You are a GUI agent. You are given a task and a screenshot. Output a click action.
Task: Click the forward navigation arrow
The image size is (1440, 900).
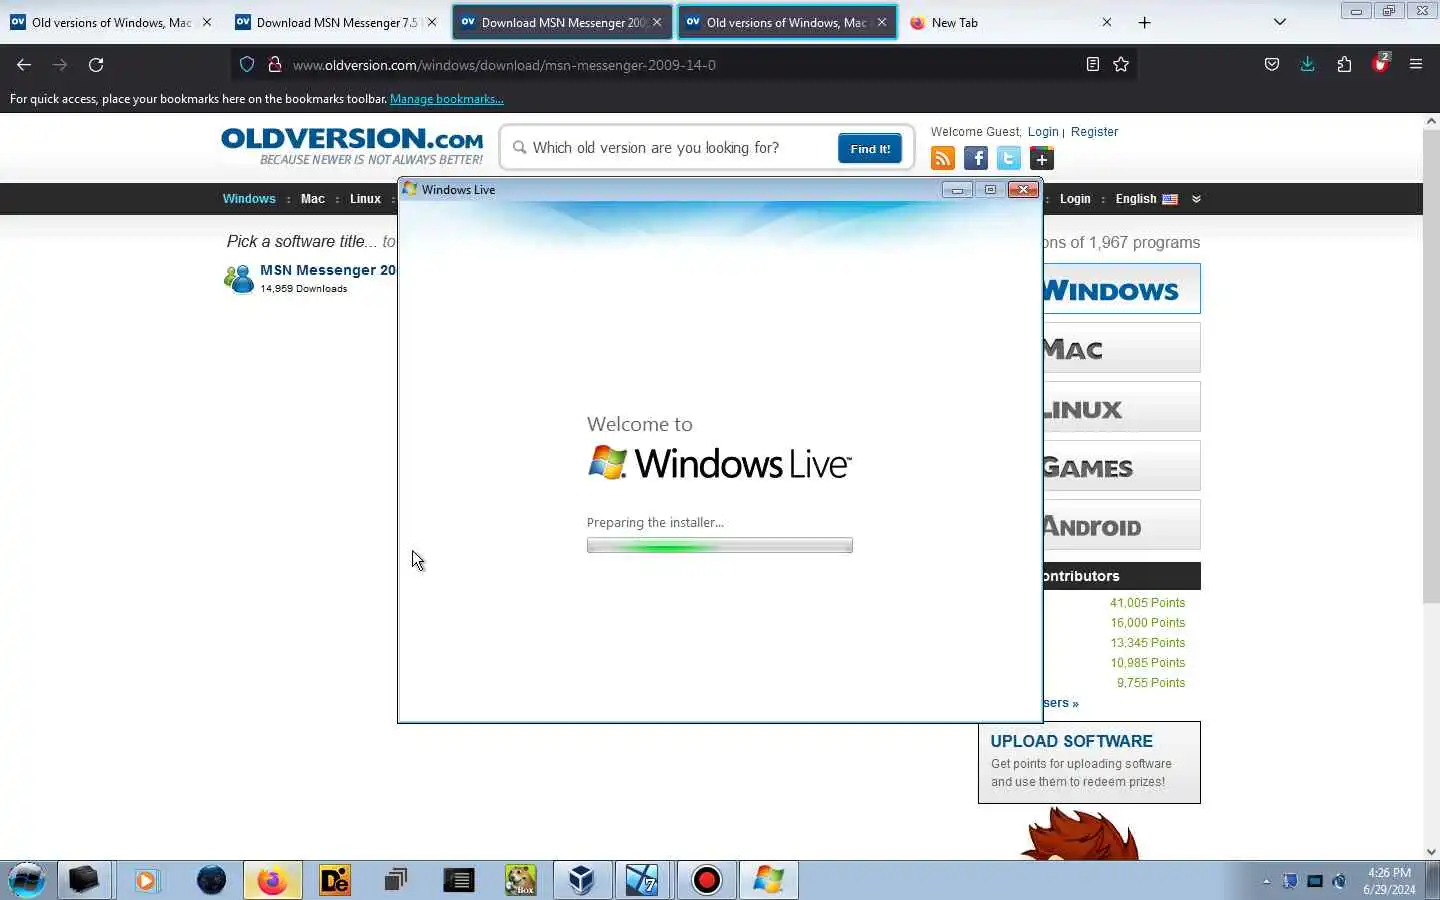tap(60, 65)
